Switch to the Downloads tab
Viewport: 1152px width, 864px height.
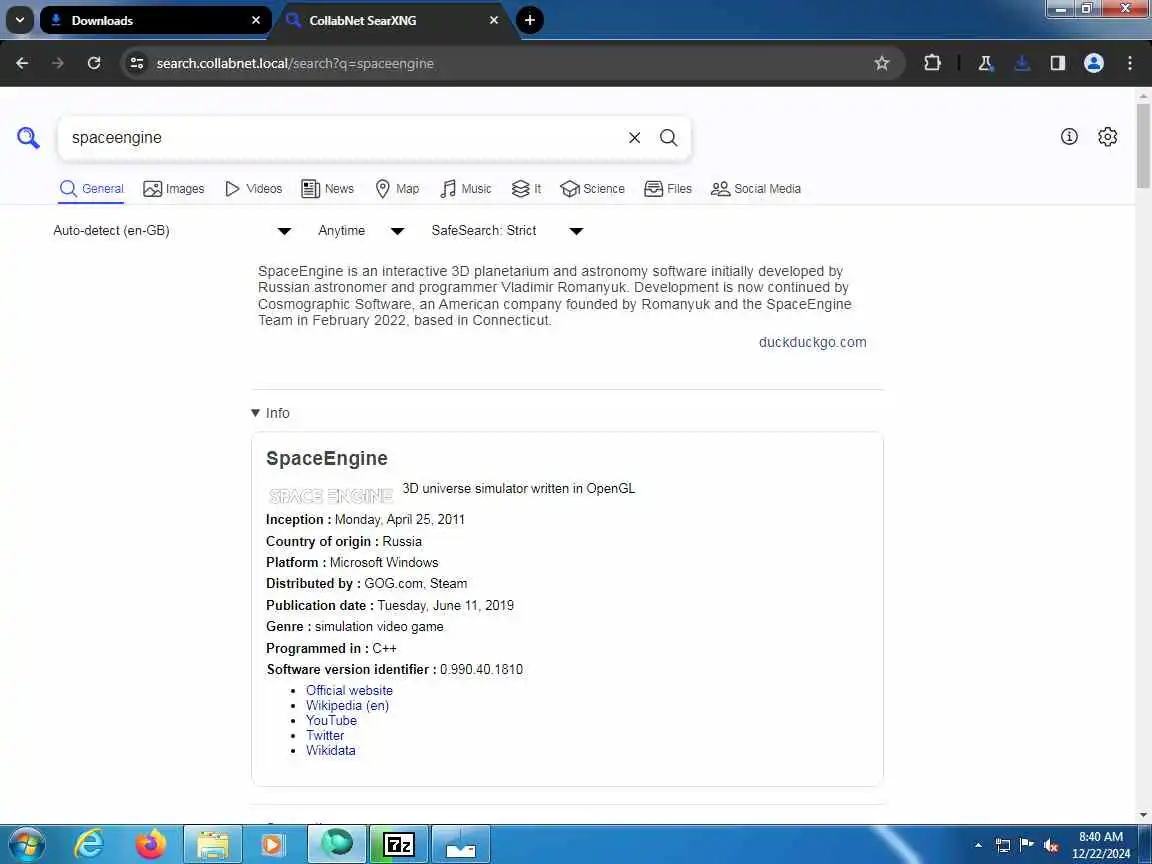coord(154,20)
